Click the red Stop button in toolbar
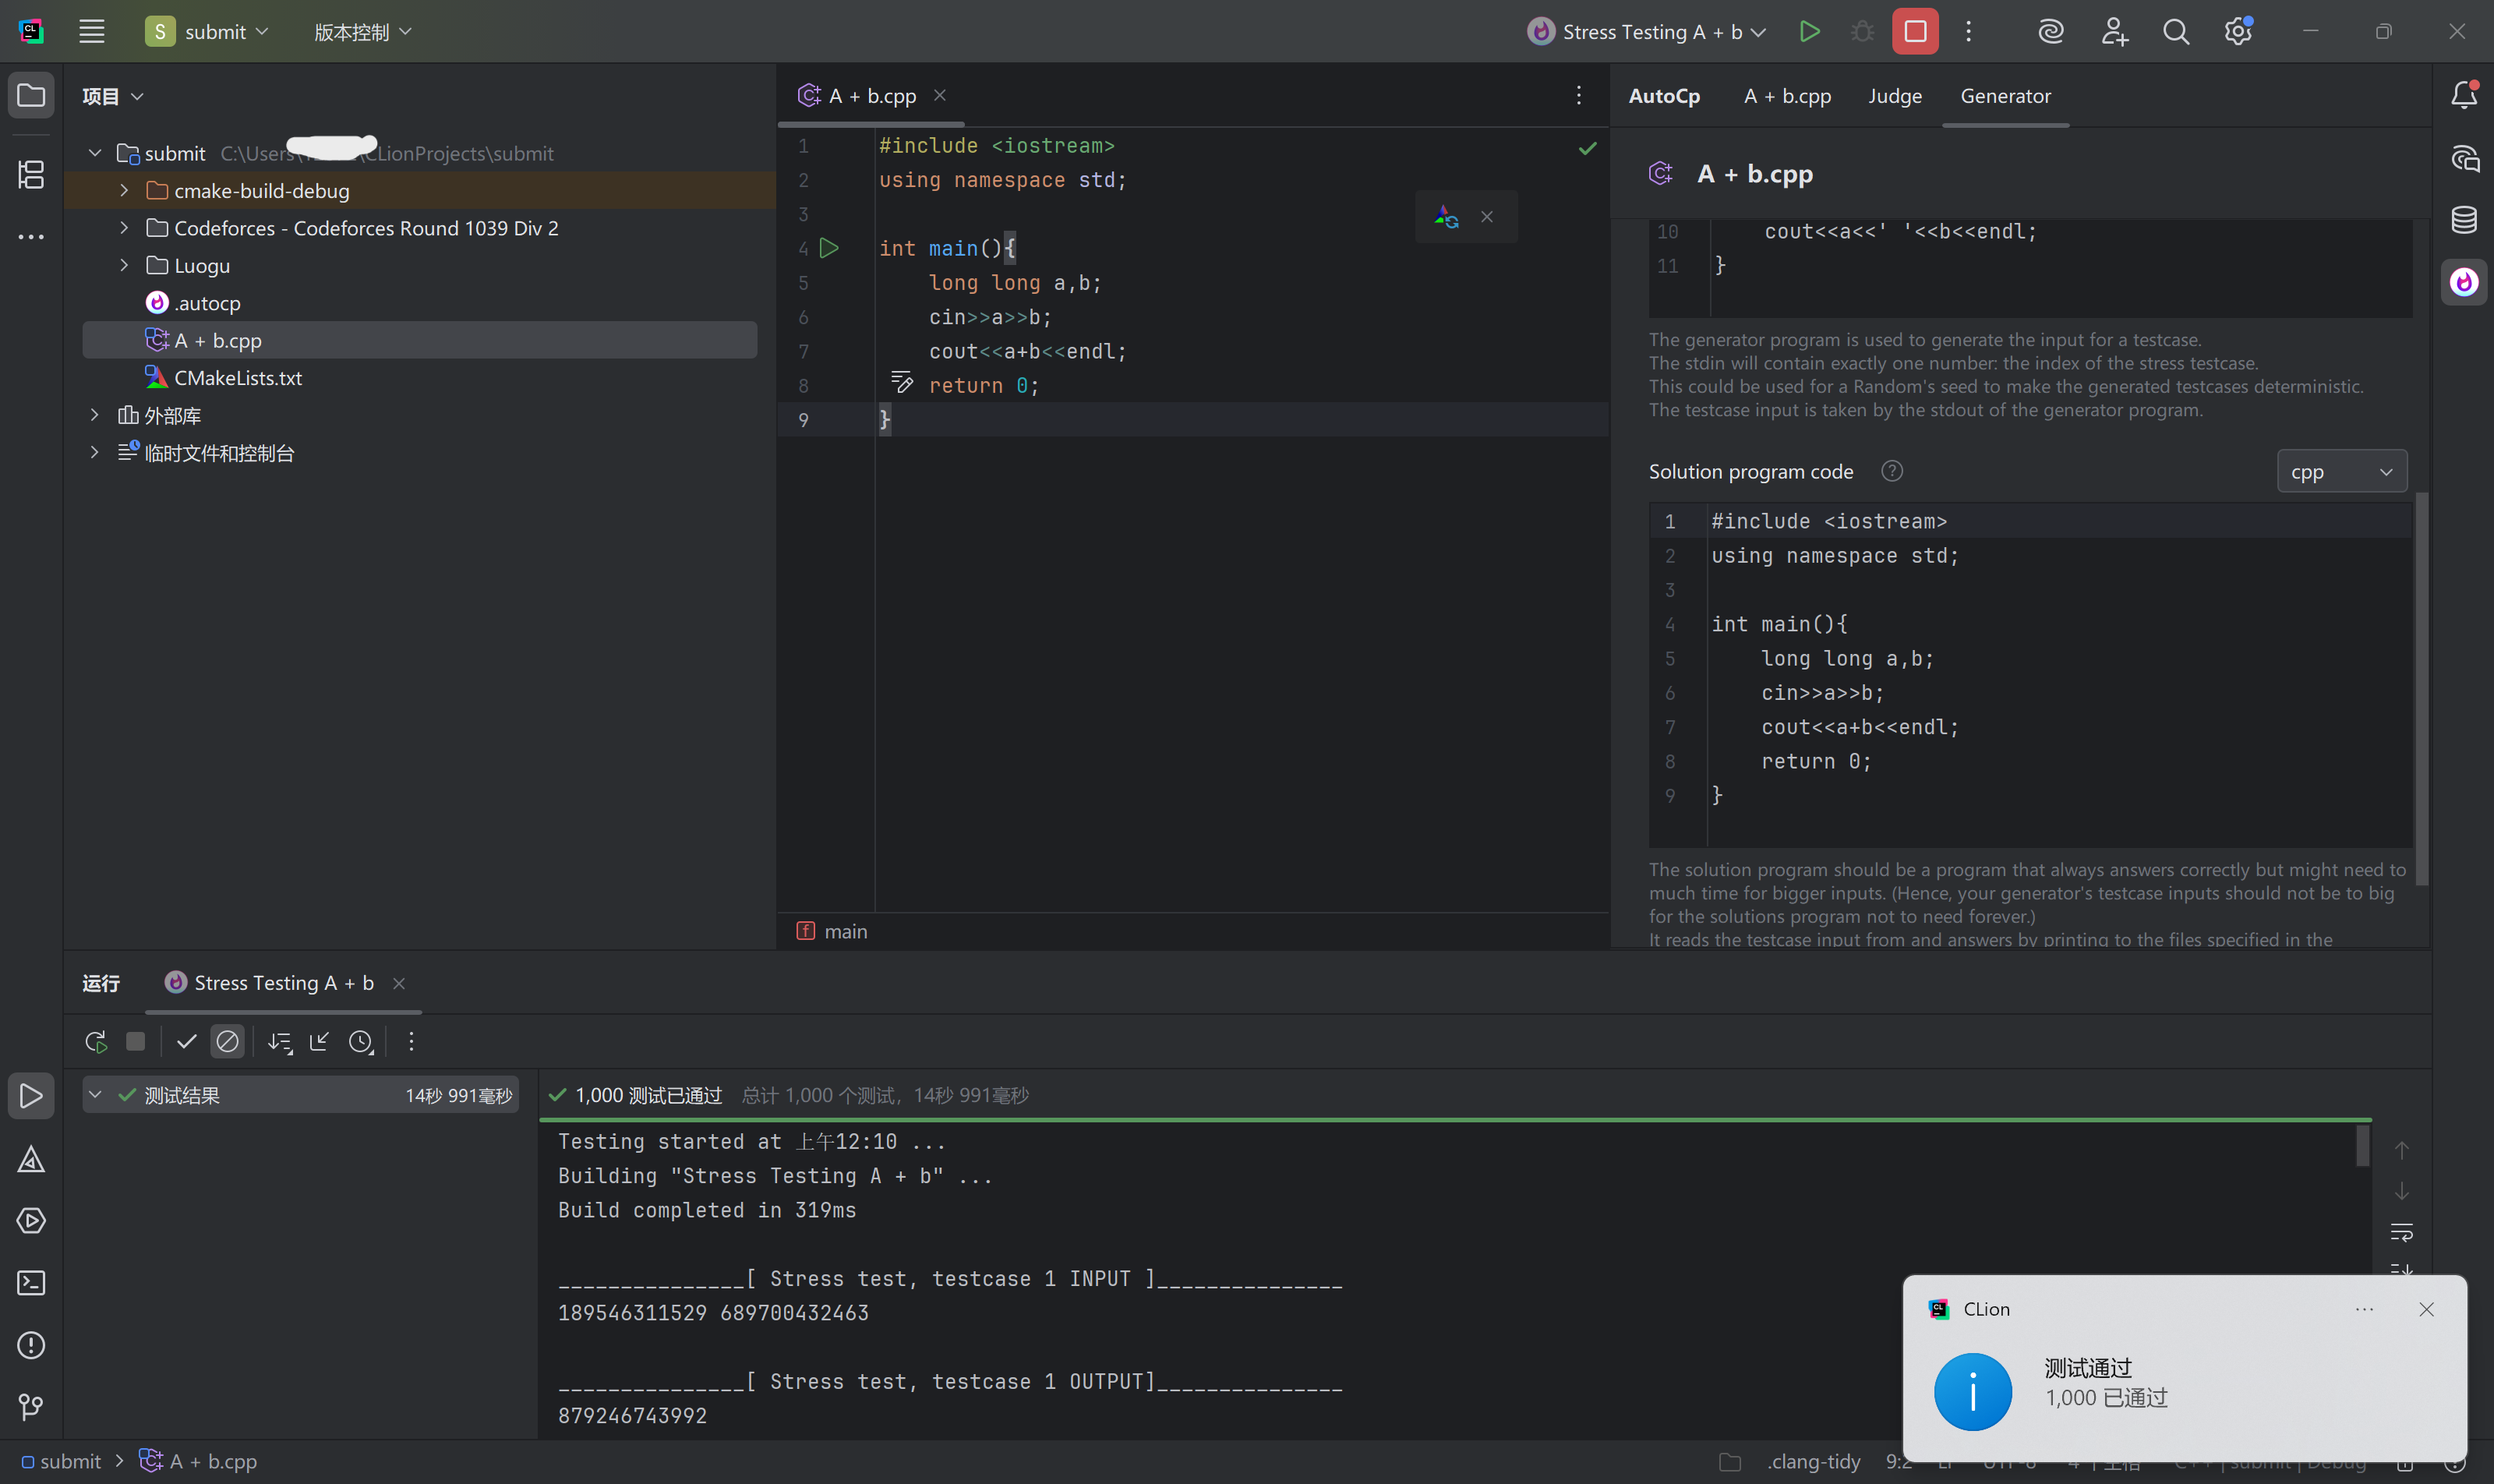The height and width of the screenshot is (1484, 2494). click(x=1914, y=32)
